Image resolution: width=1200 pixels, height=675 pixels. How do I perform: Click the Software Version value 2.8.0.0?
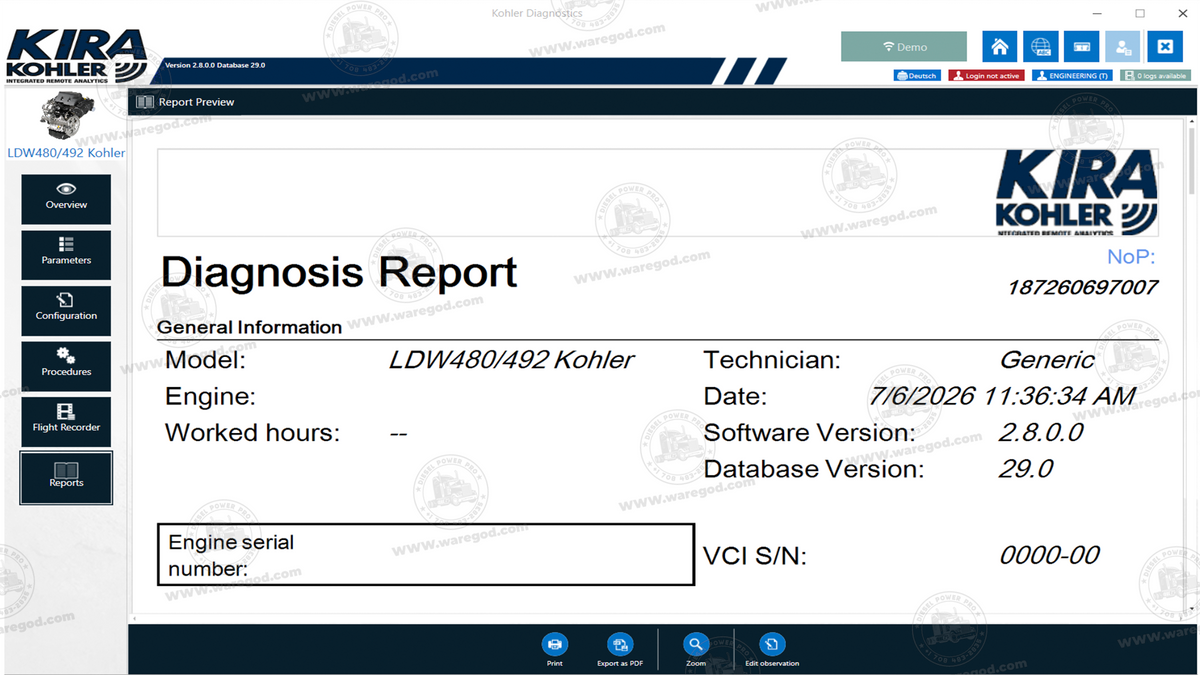1041,433
